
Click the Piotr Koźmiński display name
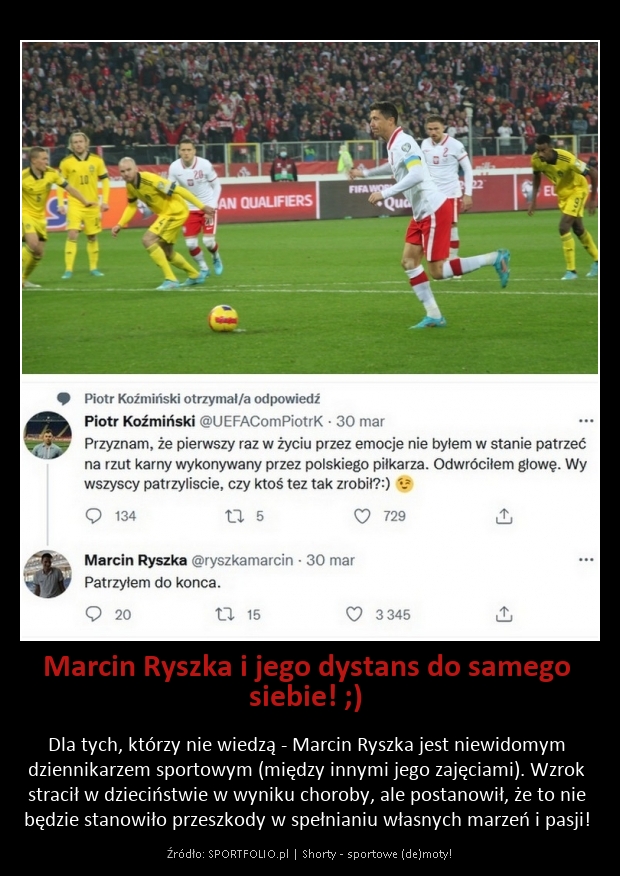coord(140,421)
